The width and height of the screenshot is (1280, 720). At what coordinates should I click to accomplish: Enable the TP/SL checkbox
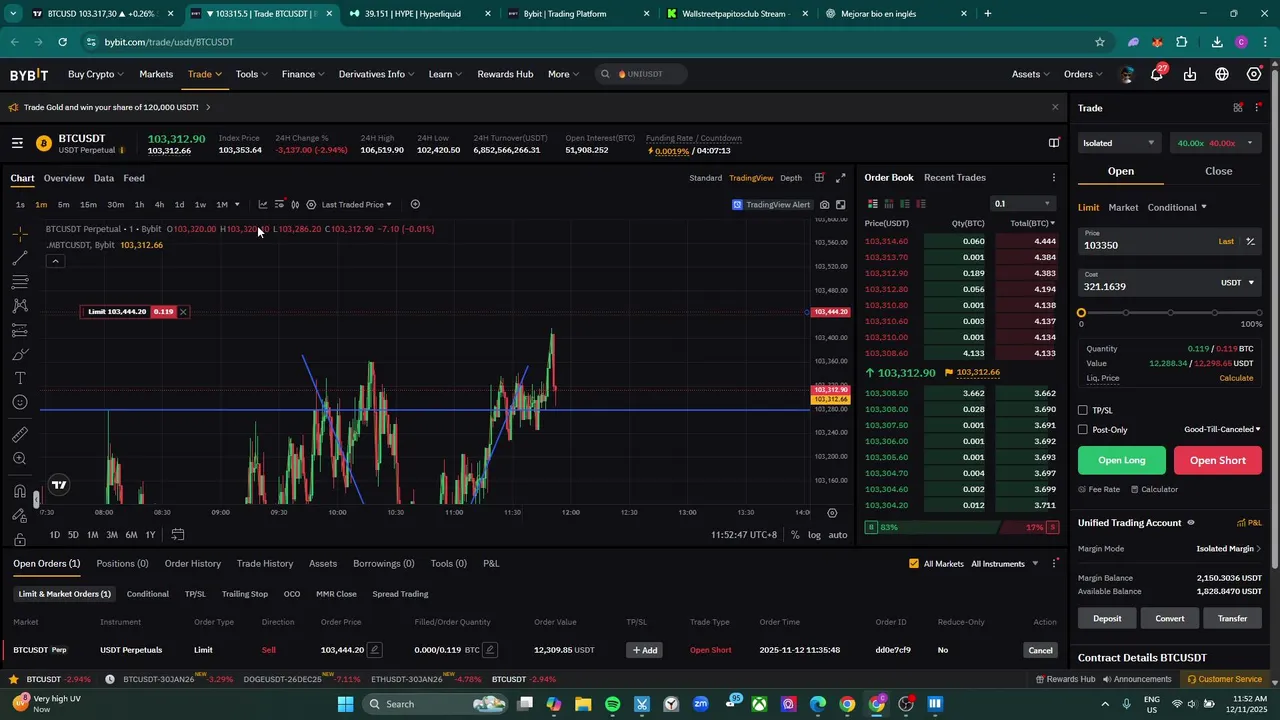point(1083,410)
